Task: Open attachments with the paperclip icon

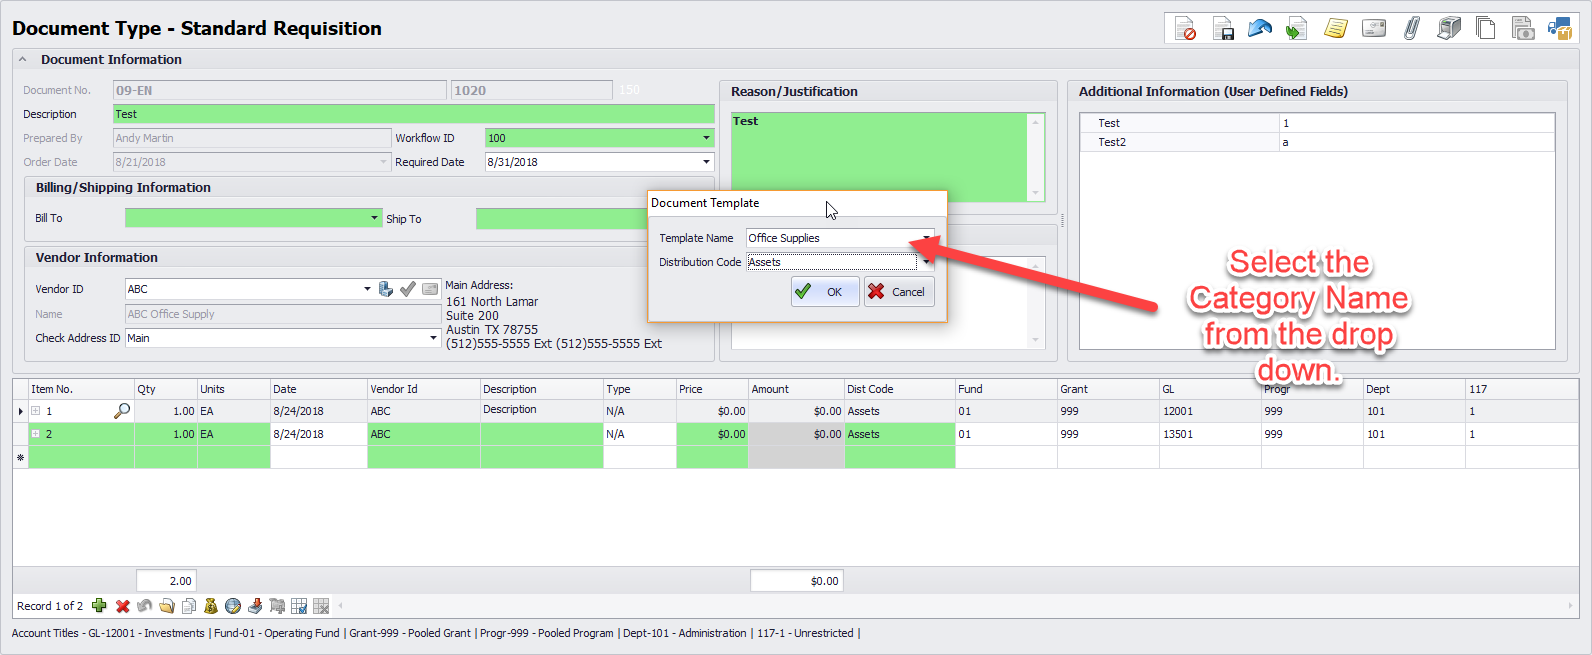Action: pos(1411,29)
